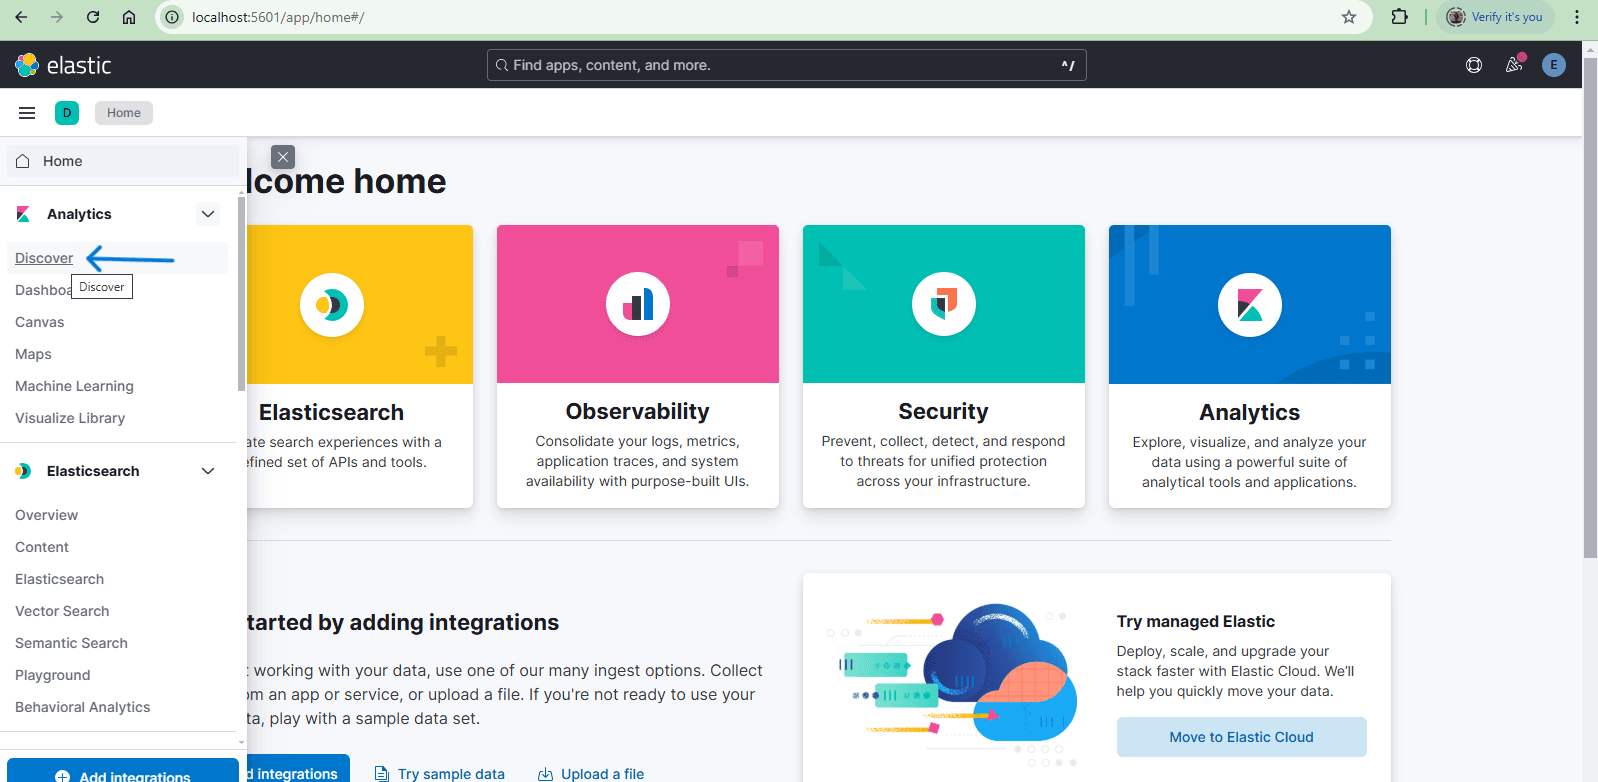Viewport: 1598px width, 782px height.
Task: Open the Elasticsearch link under Content
Action: 59,579
